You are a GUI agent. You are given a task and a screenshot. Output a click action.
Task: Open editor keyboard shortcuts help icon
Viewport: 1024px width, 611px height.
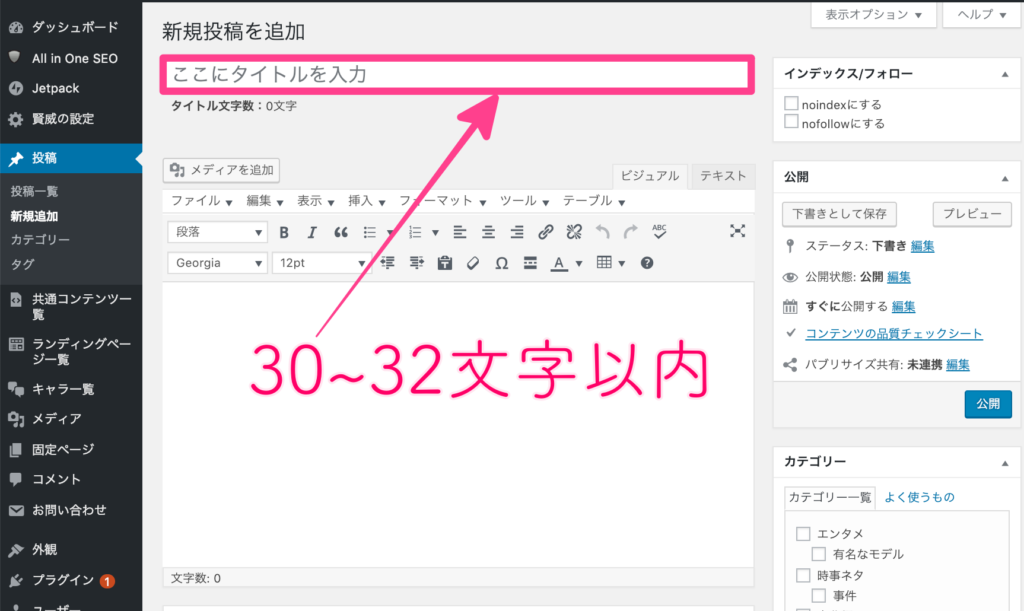[647, 263]
